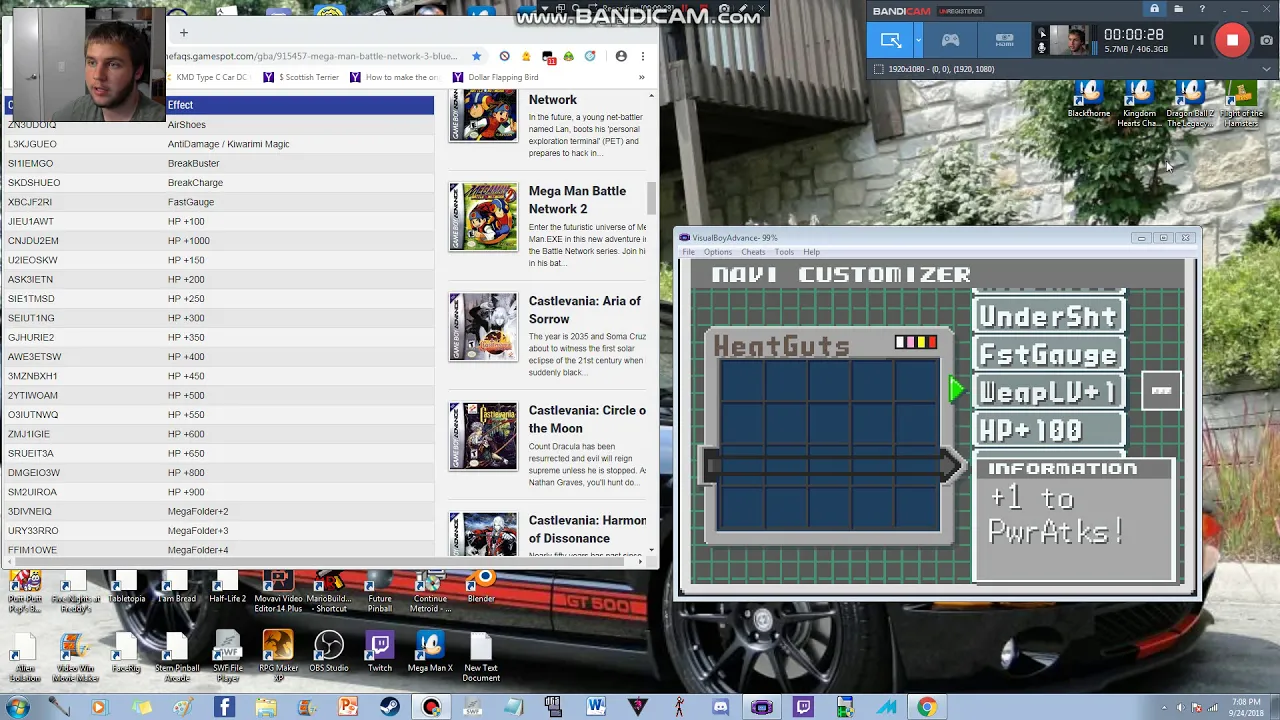
Task: Open Flight of the Hamsters shortcut
Action: 1241,103
